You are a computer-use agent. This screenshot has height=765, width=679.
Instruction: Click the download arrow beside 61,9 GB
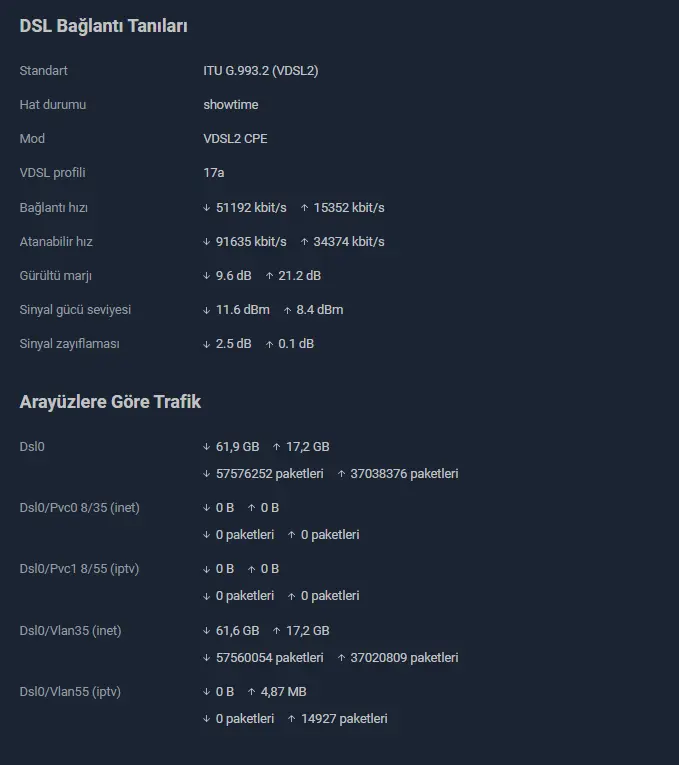[206, 447]
